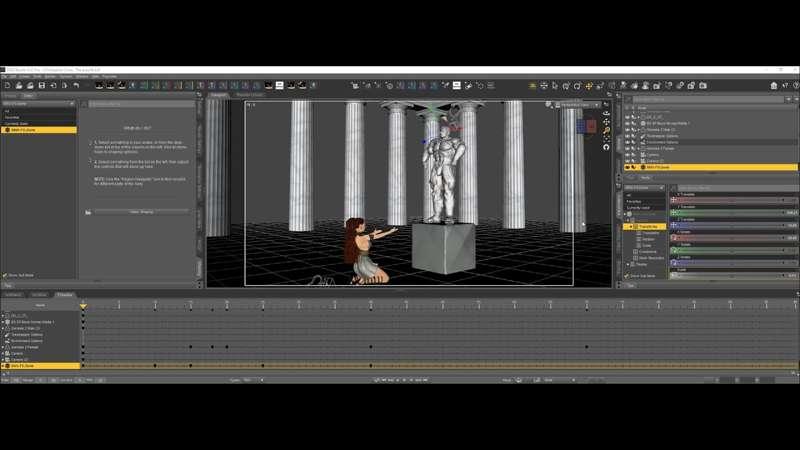
Task: Click the first blue translate slider
Action: pos(734,225)
